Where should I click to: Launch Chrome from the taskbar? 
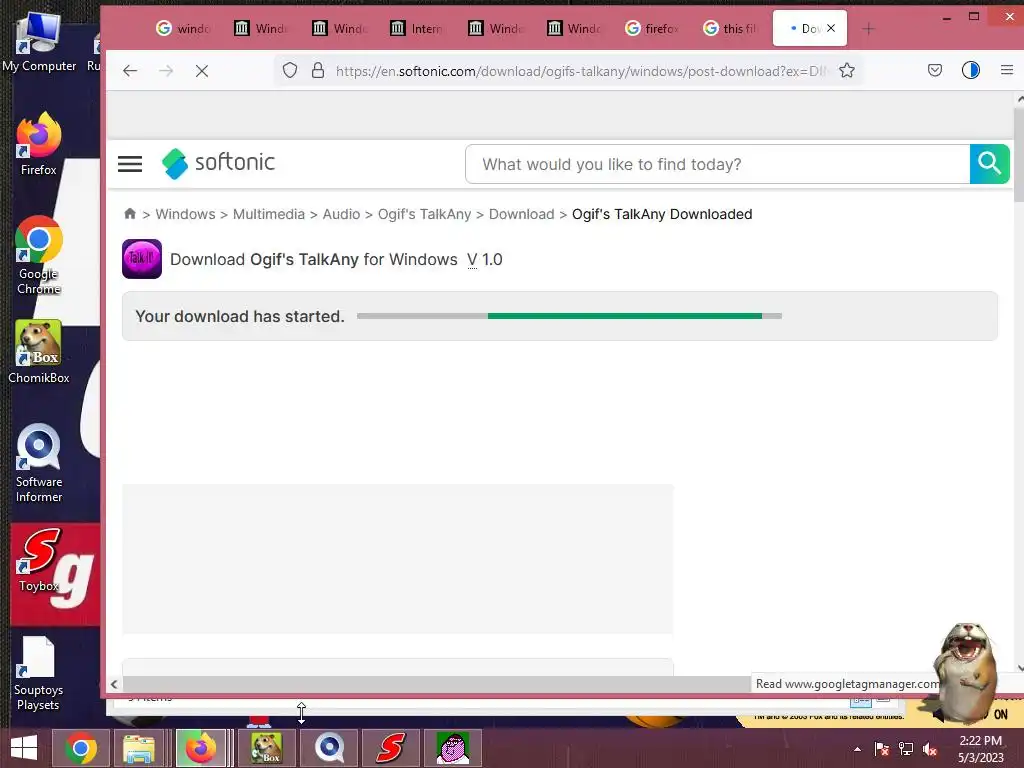pyautogui.click(x=81, y=748)
